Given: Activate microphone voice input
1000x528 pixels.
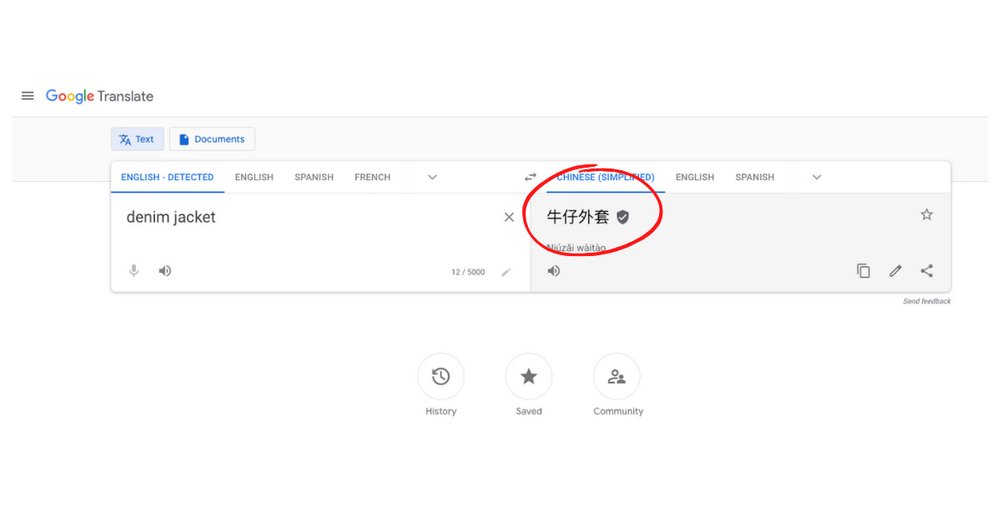Looking at the screenshot, I should pyautogui.click(x=134, y=271).
